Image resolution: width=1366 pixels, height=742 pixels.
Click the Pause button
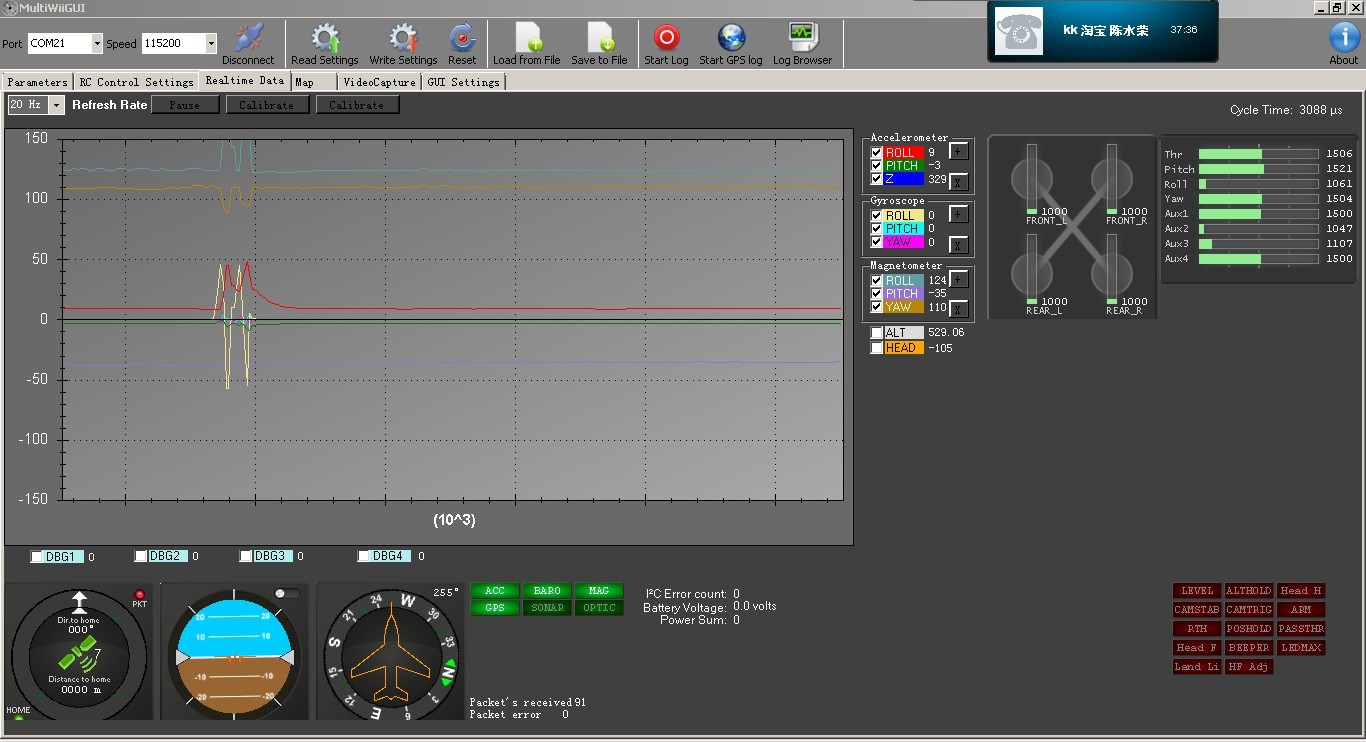185,105
